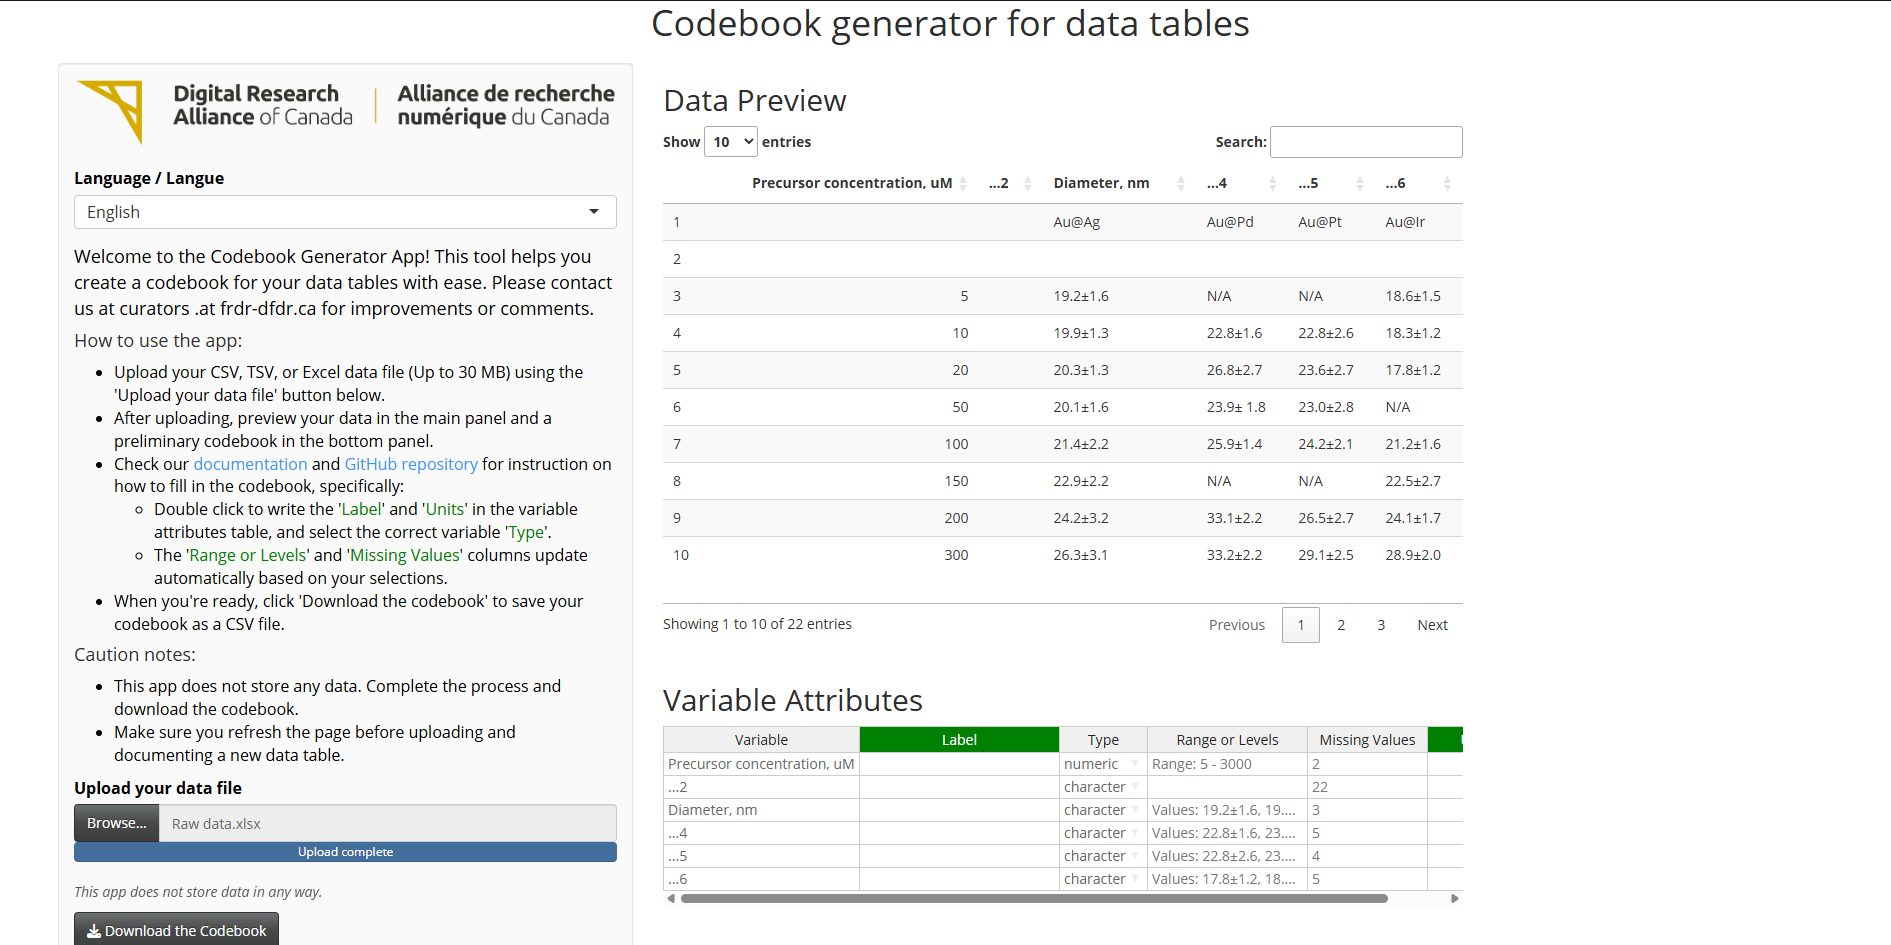Go to page 2 of data preview
The width and height of the screenshot is (1891, 945).
pos(1341,625)
